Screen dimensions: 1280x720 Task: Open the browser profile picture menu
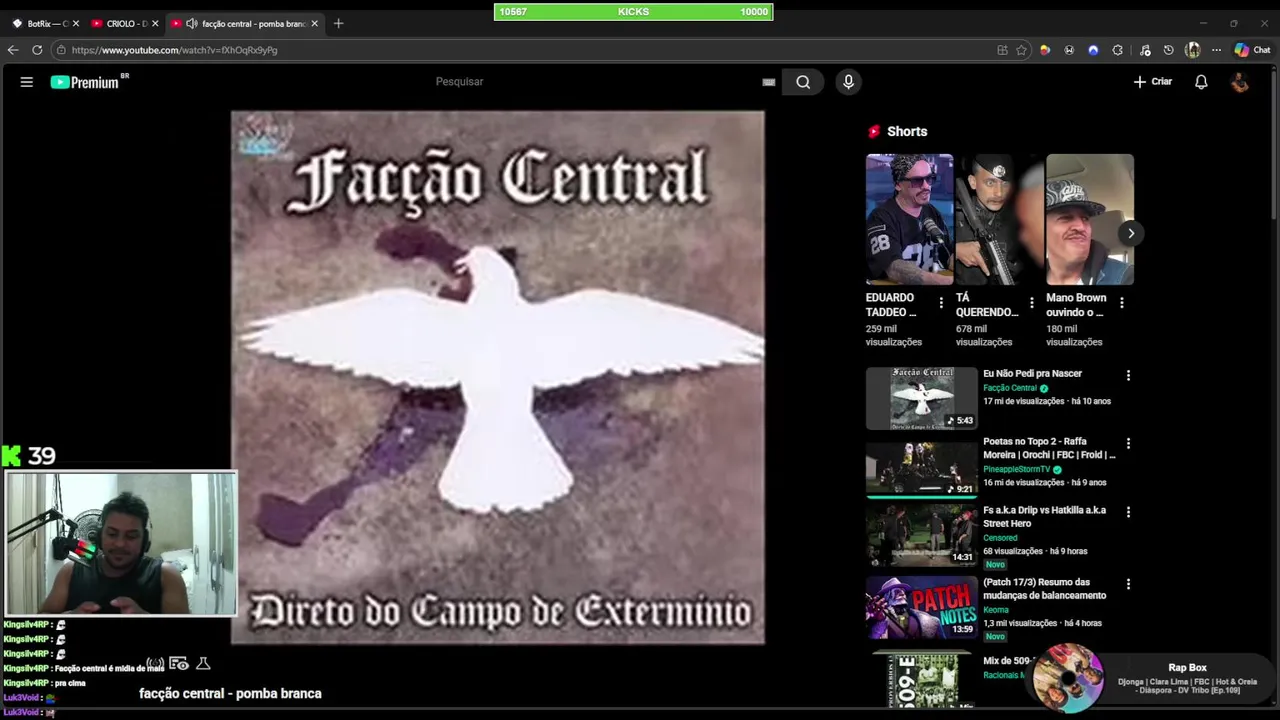click(x=1192, y=50)
